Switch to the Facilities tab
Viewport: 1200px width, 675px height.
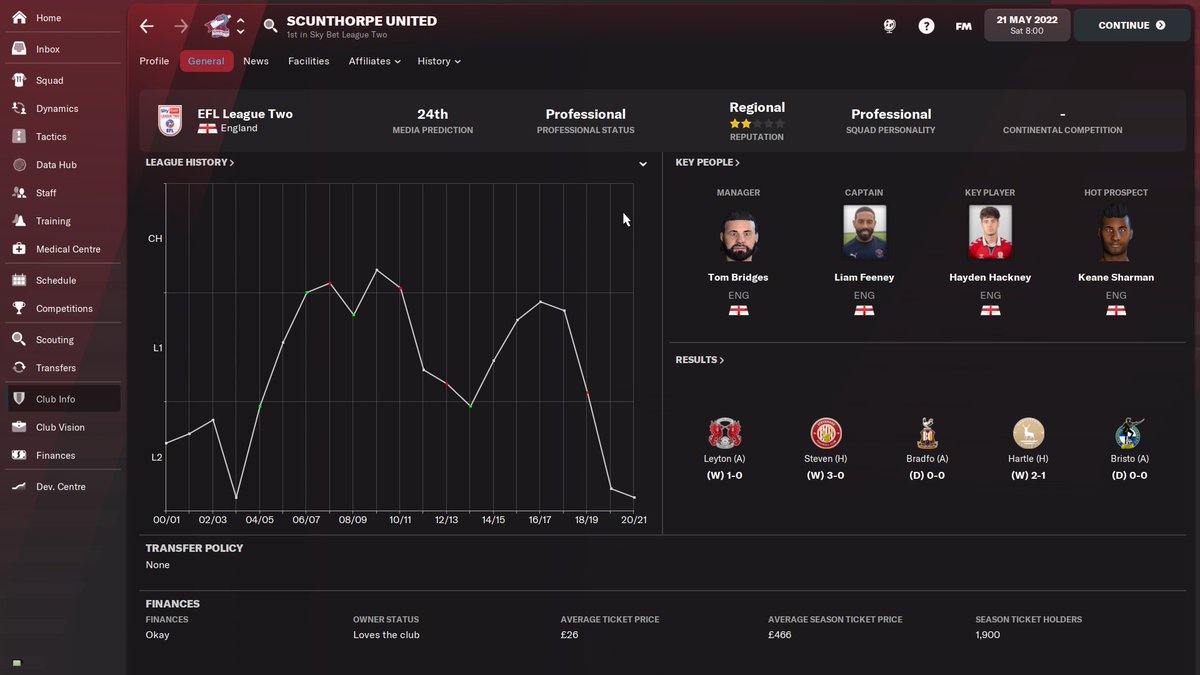point(309,61)
